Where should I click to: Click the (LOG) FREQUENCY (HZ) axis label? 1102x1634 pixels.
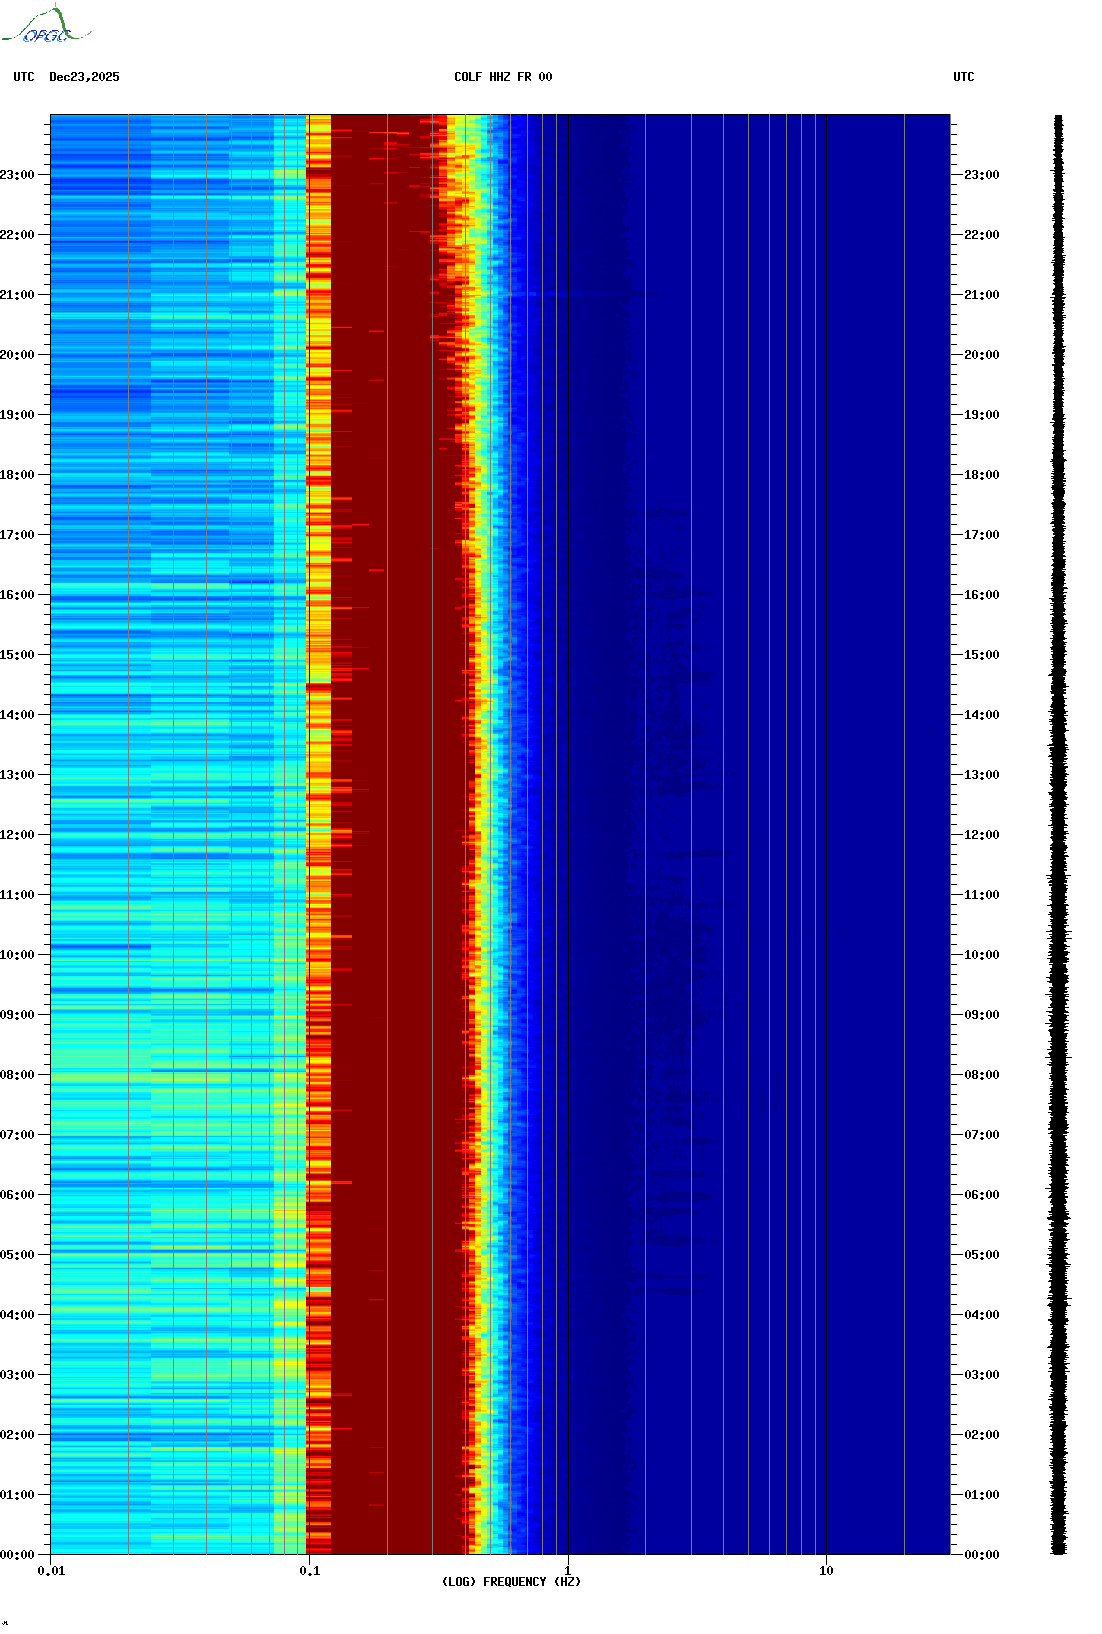click(511, 1581)
